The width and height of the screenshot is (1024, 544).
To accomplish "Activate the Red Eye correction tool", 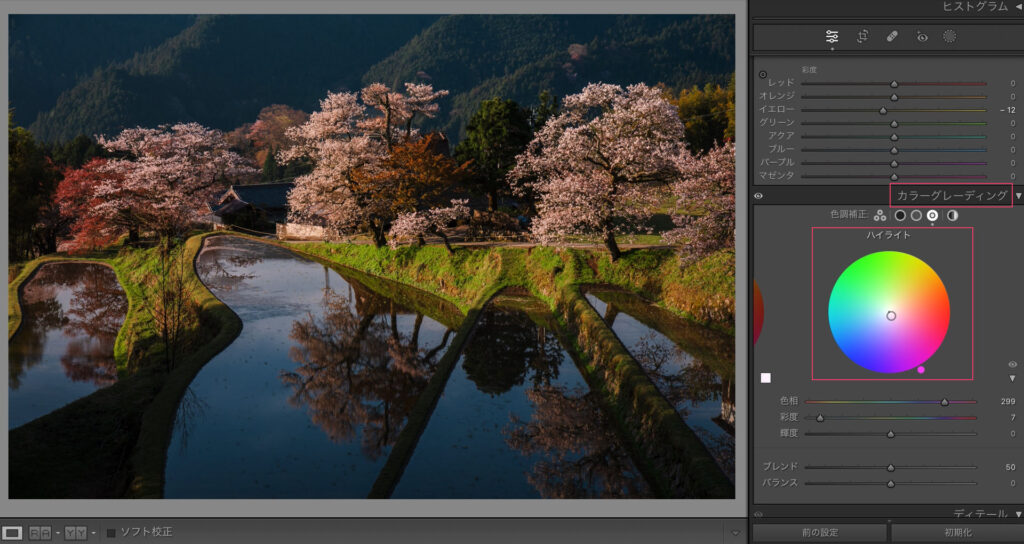I will [922, 37].
